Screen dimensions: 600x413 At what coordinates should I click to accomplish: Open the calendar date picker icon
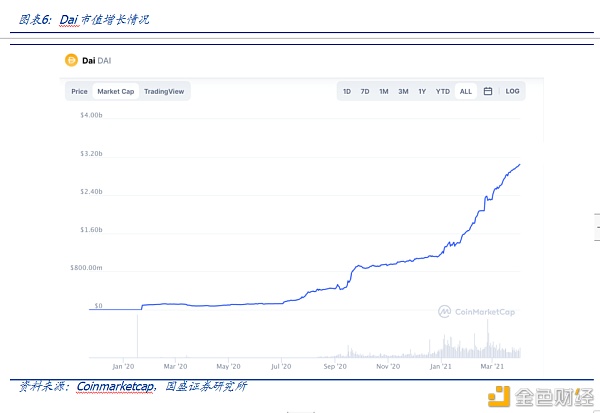point(488,91)
